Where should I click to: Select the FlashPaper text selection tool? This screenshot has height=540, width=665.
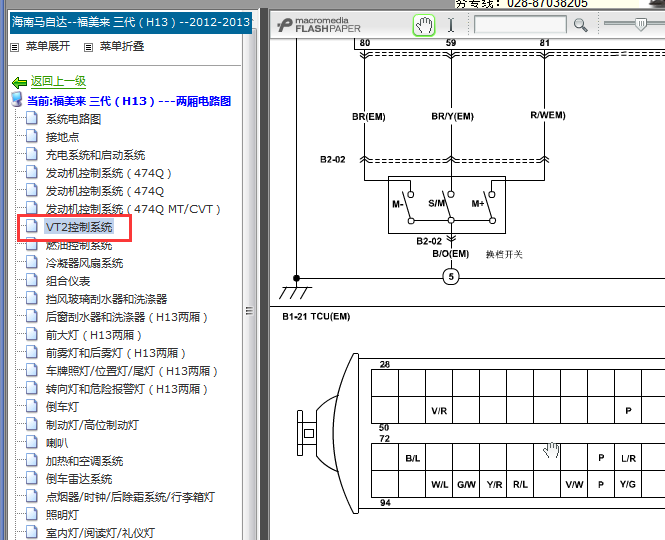[451, 25]
